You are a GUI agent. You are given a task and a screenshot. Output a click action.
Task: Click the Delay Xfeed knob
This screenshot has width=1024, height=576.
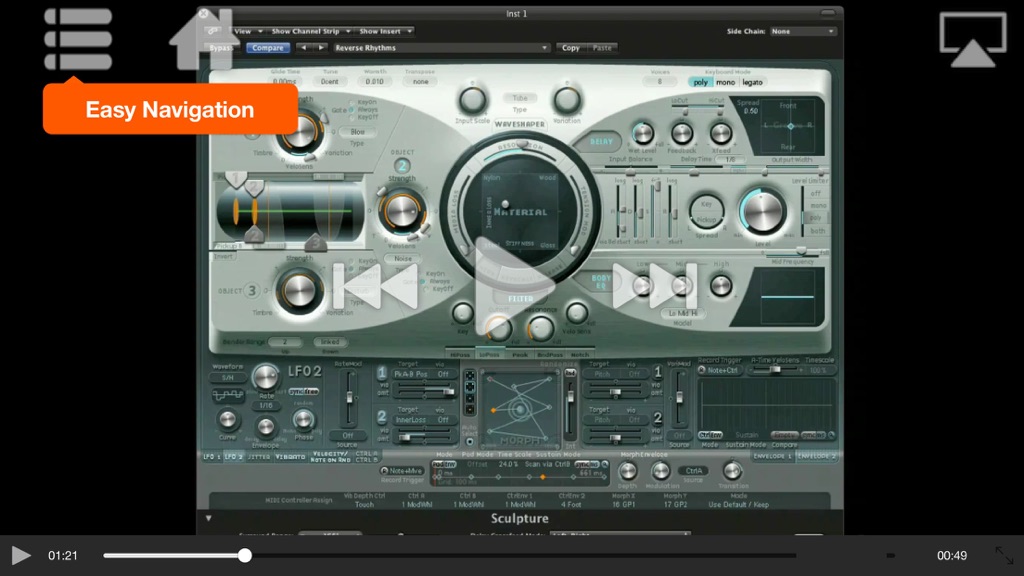pos(720,133)
